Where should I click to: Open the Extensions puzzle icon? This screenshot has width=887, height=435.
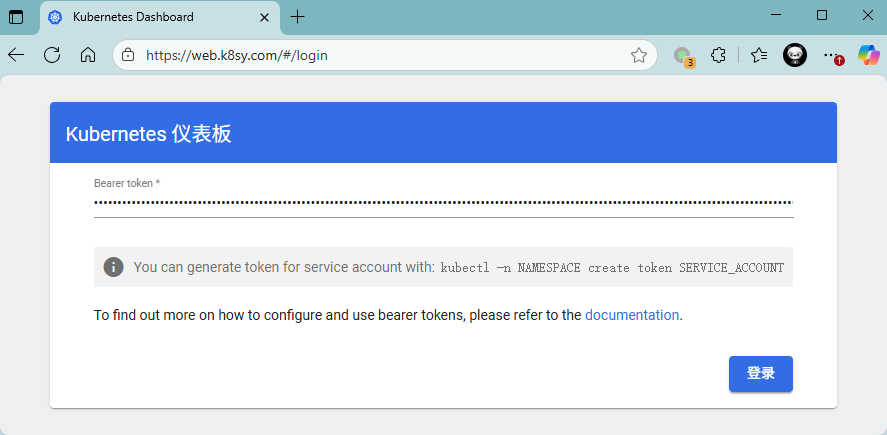718,56
